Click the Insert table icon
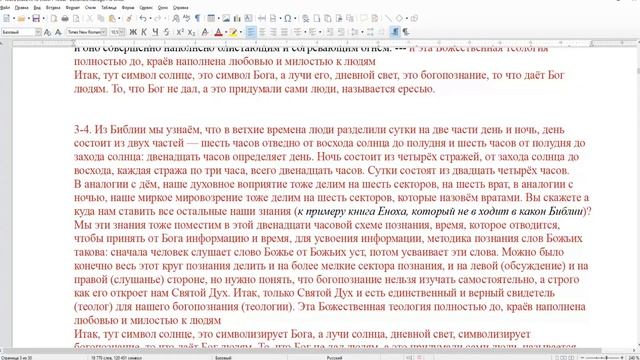 211,18
